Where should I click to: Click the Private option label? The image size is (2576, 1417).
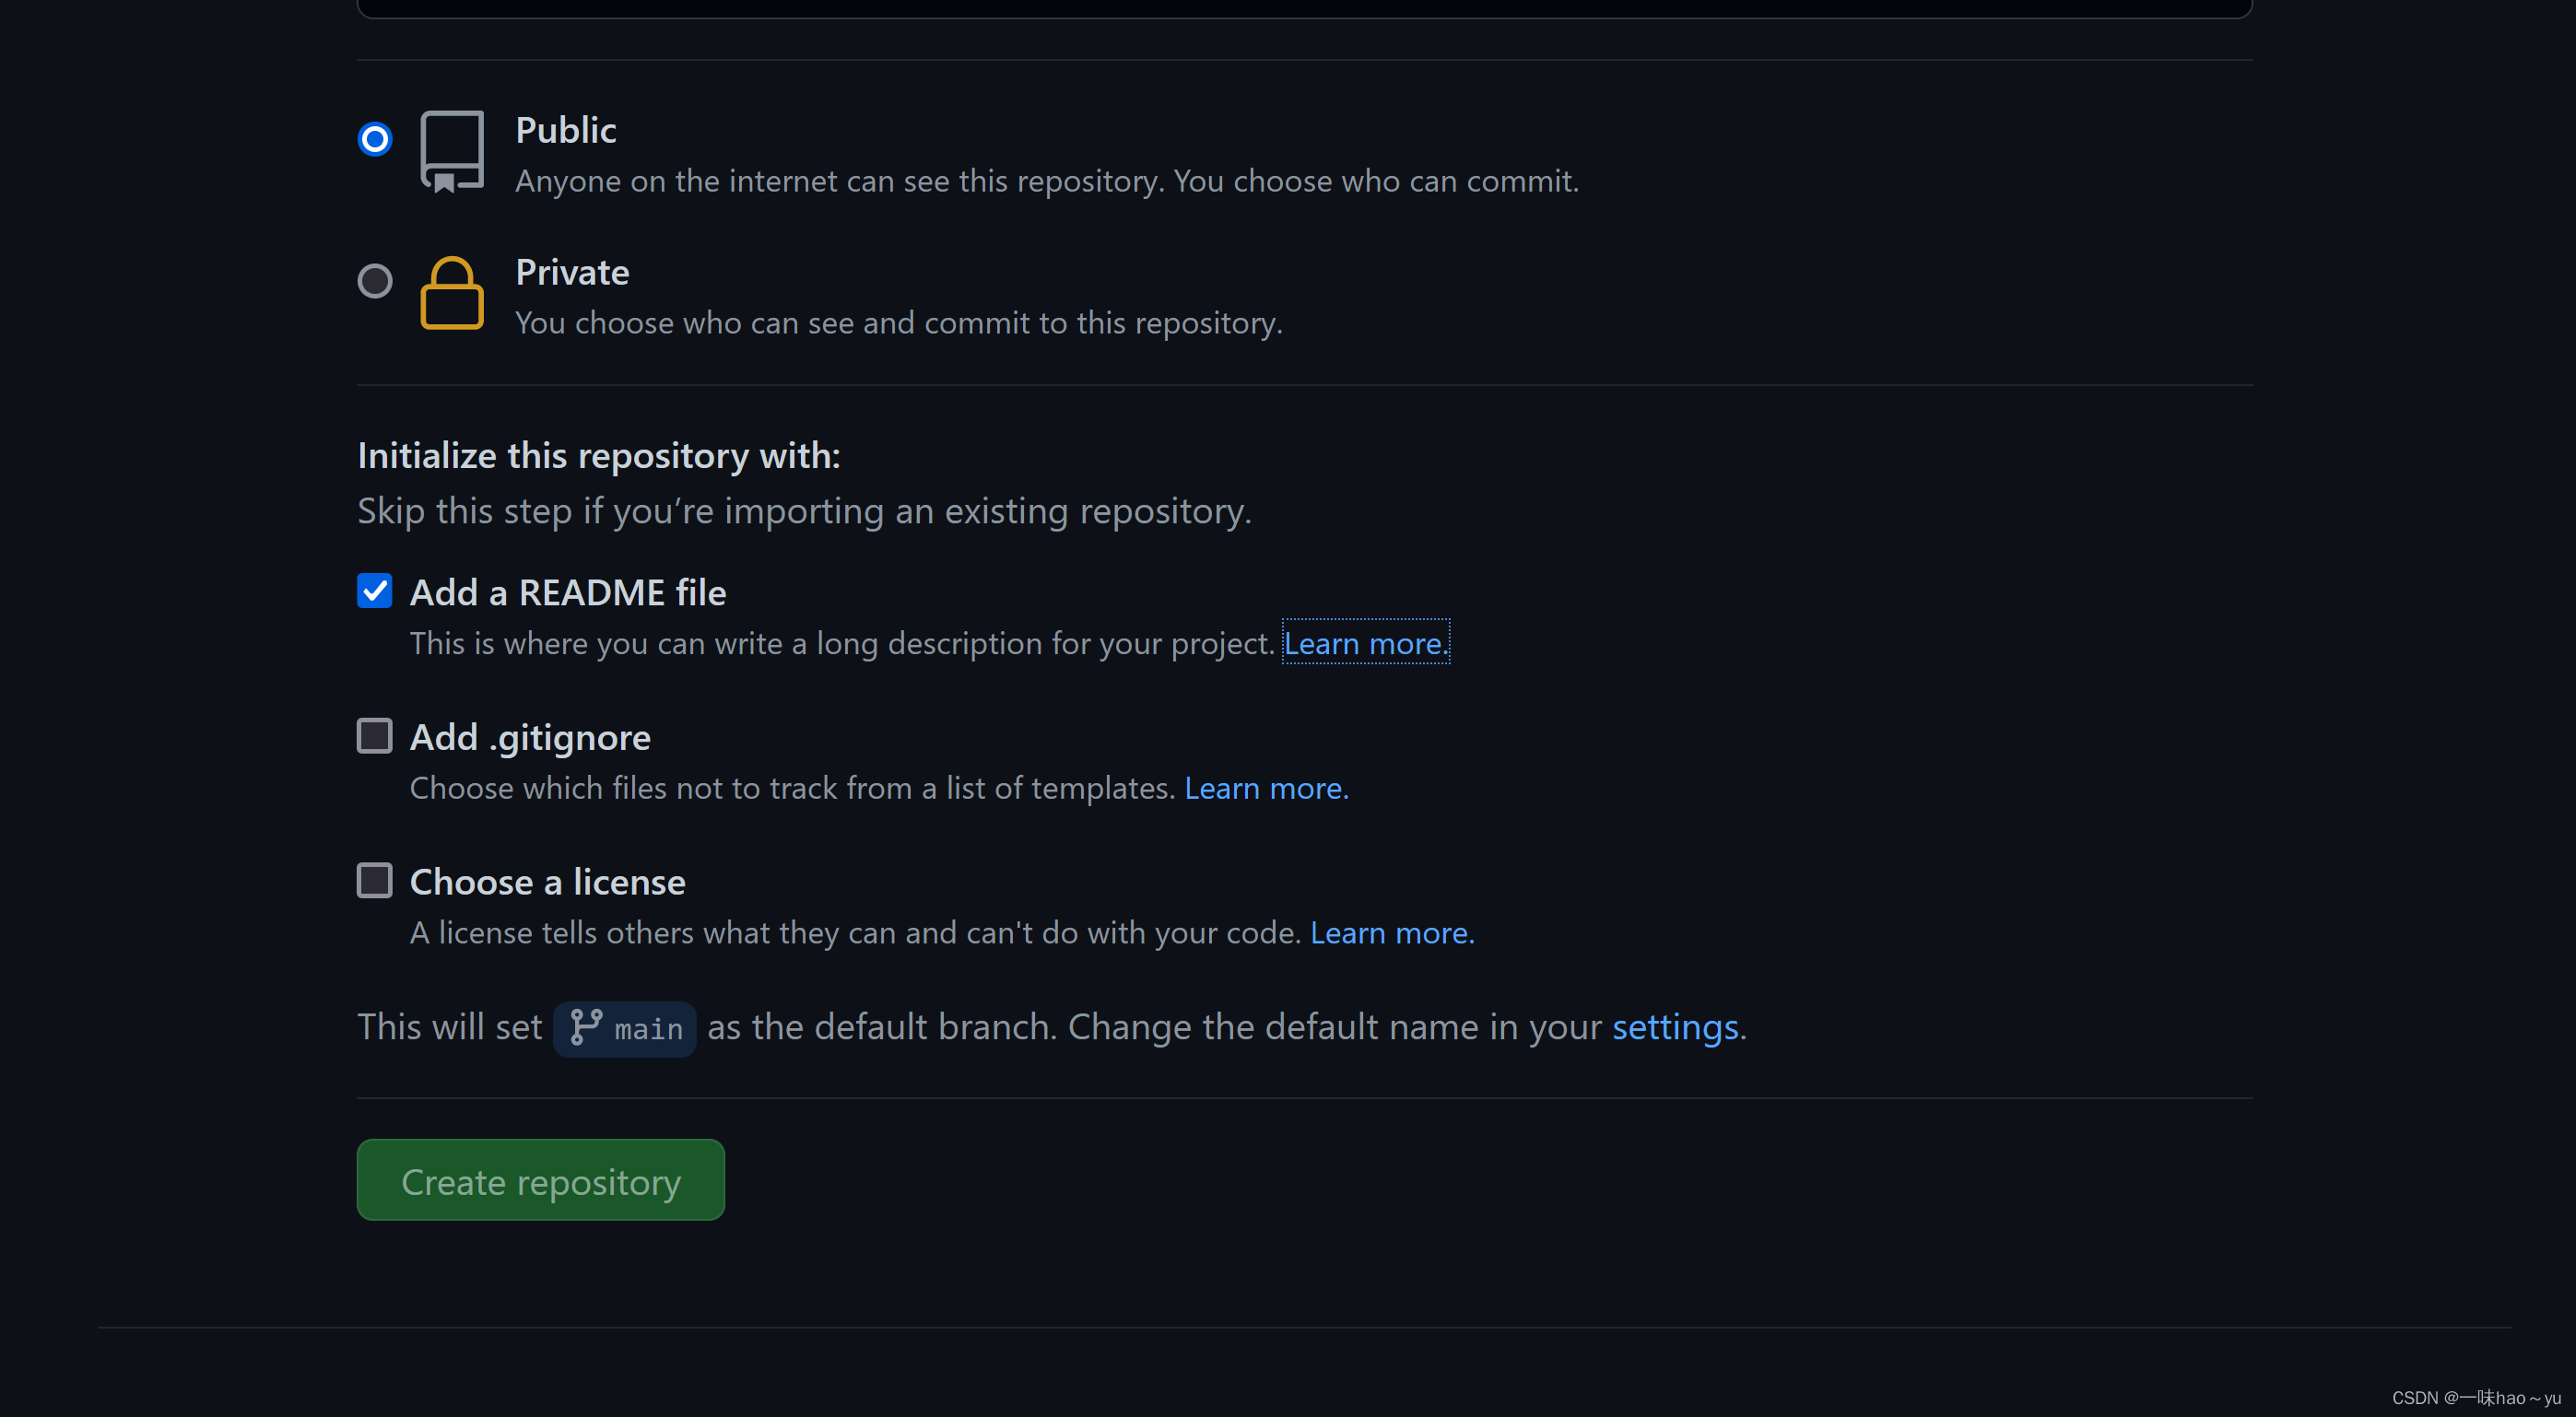[572, 272]
